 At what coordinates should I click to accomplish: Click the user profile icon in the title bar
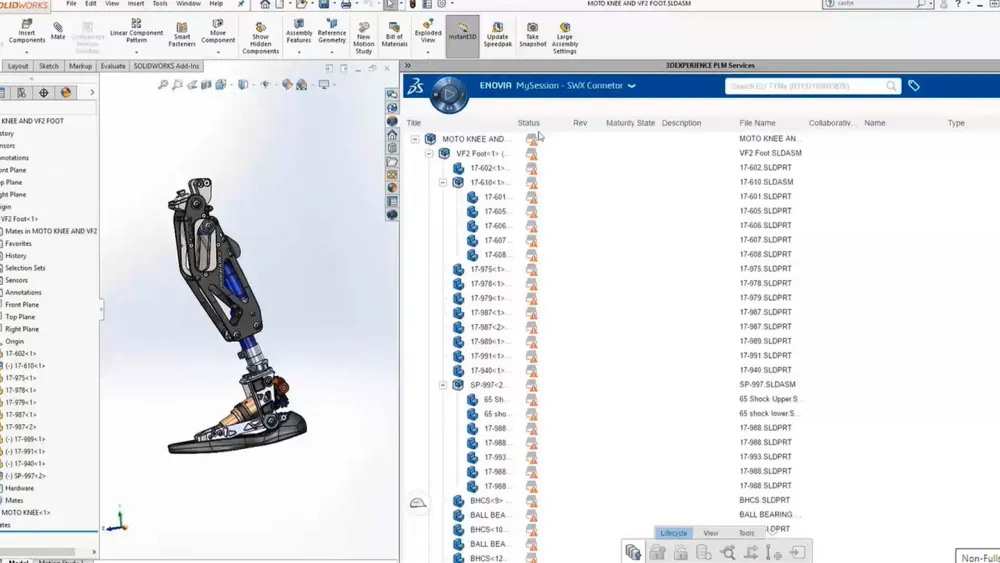[x=943, y=4]
